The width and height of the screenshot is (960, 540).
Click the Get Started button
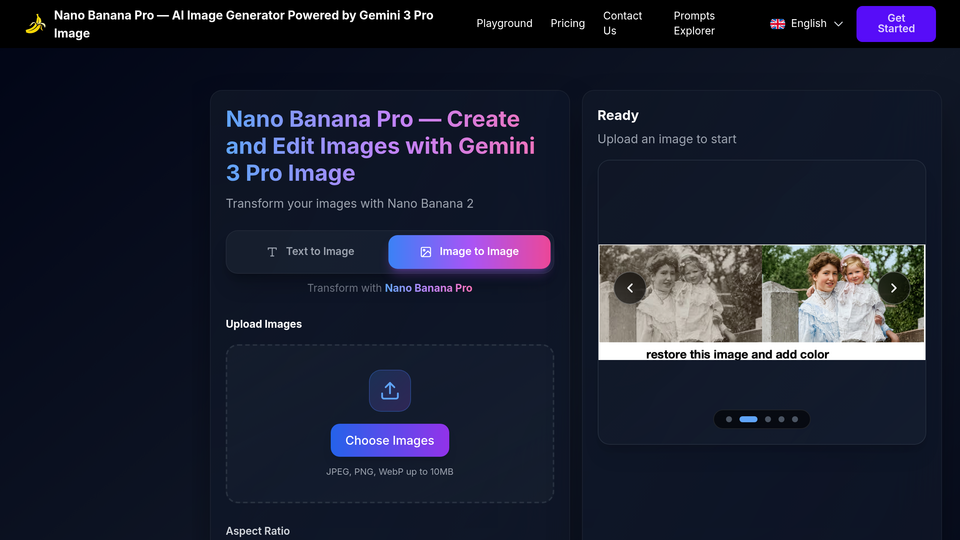pos(896,24)
